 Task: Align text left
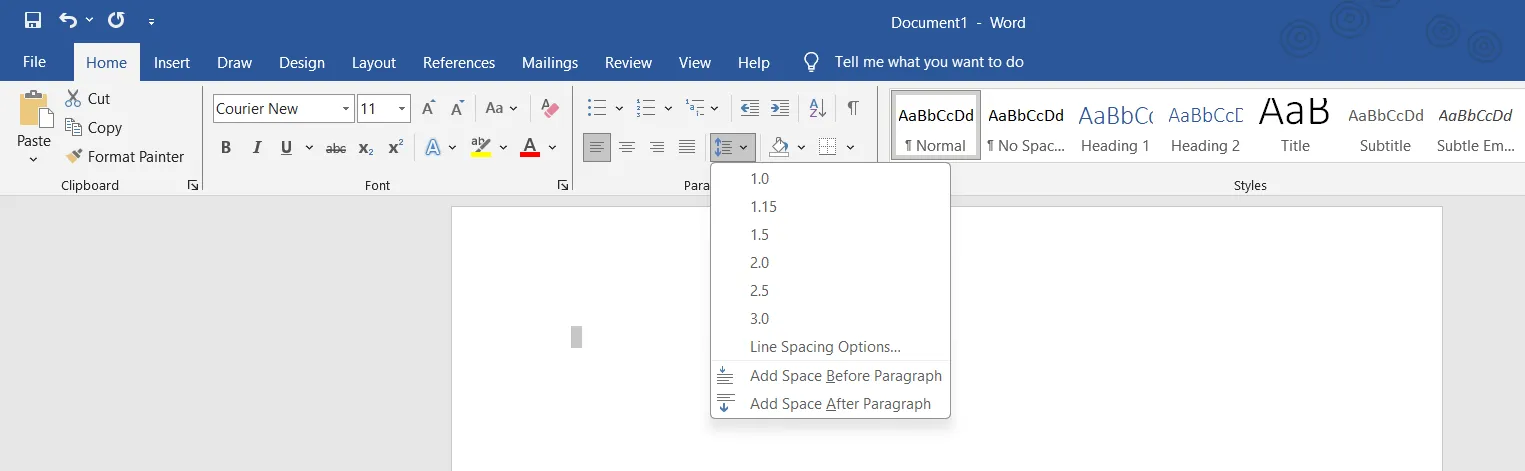pyautogui.click(x=597, y=147)
